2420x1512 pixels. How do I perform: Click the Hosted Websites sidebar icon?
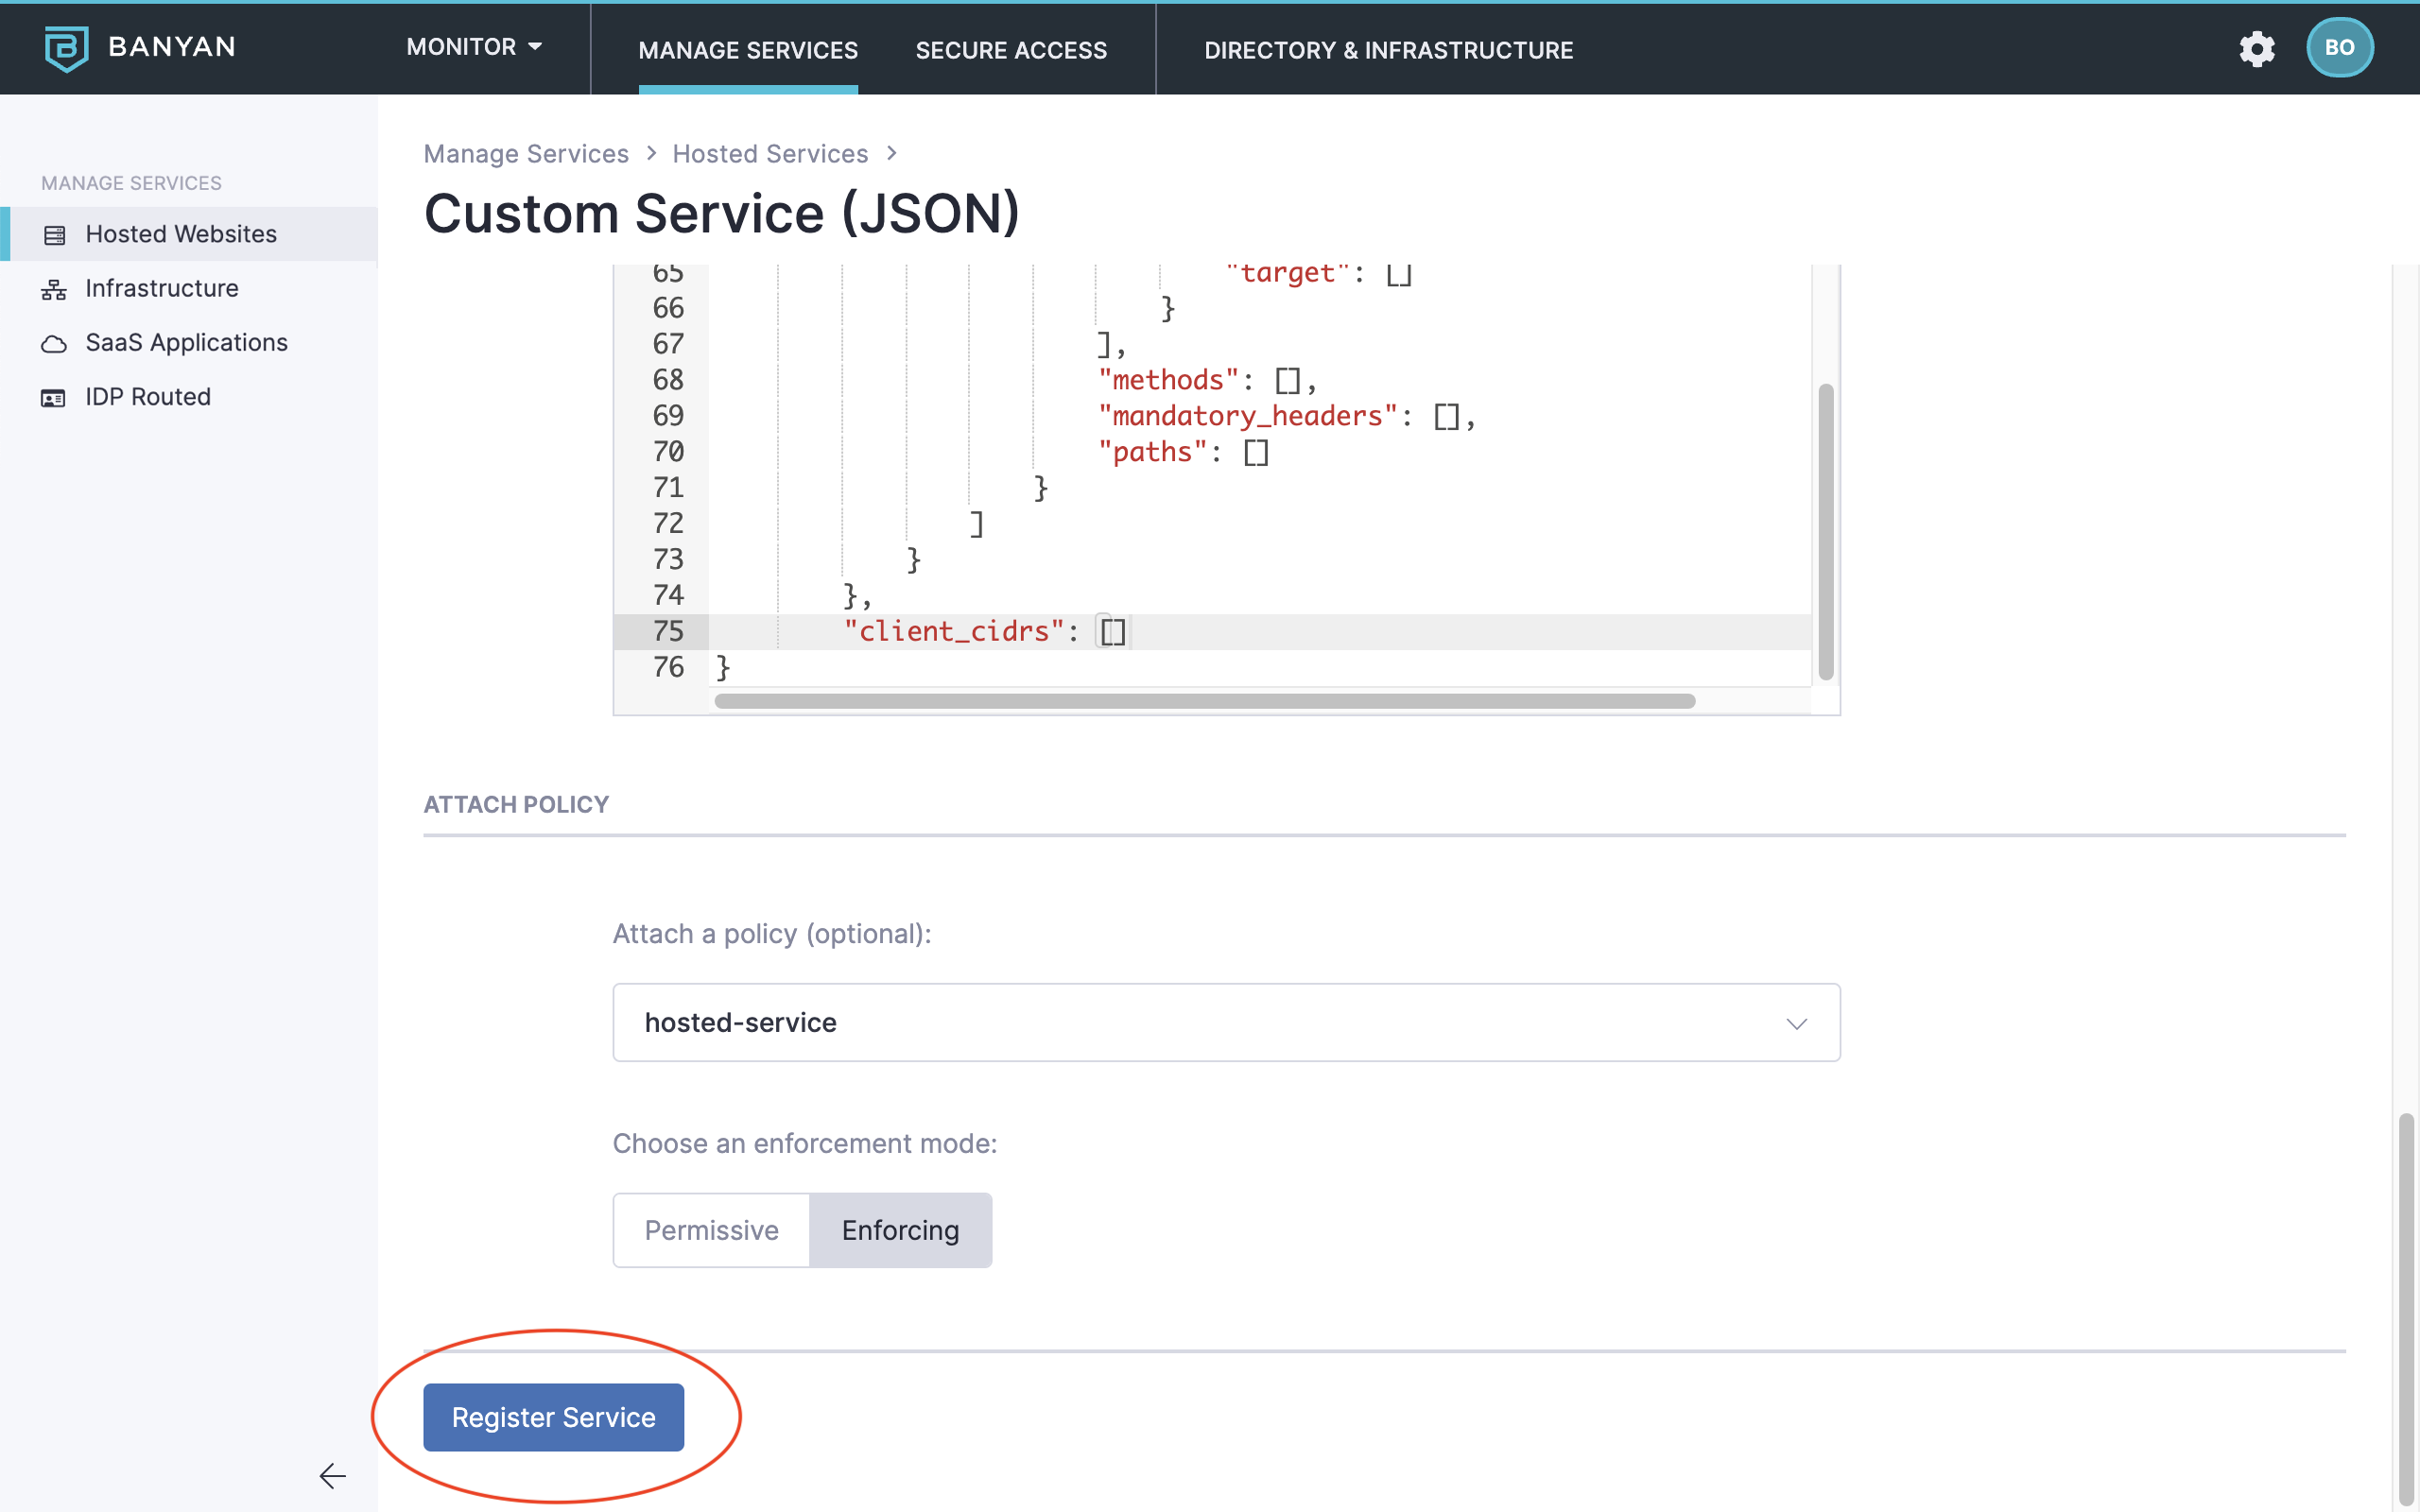tap(54, 235)
